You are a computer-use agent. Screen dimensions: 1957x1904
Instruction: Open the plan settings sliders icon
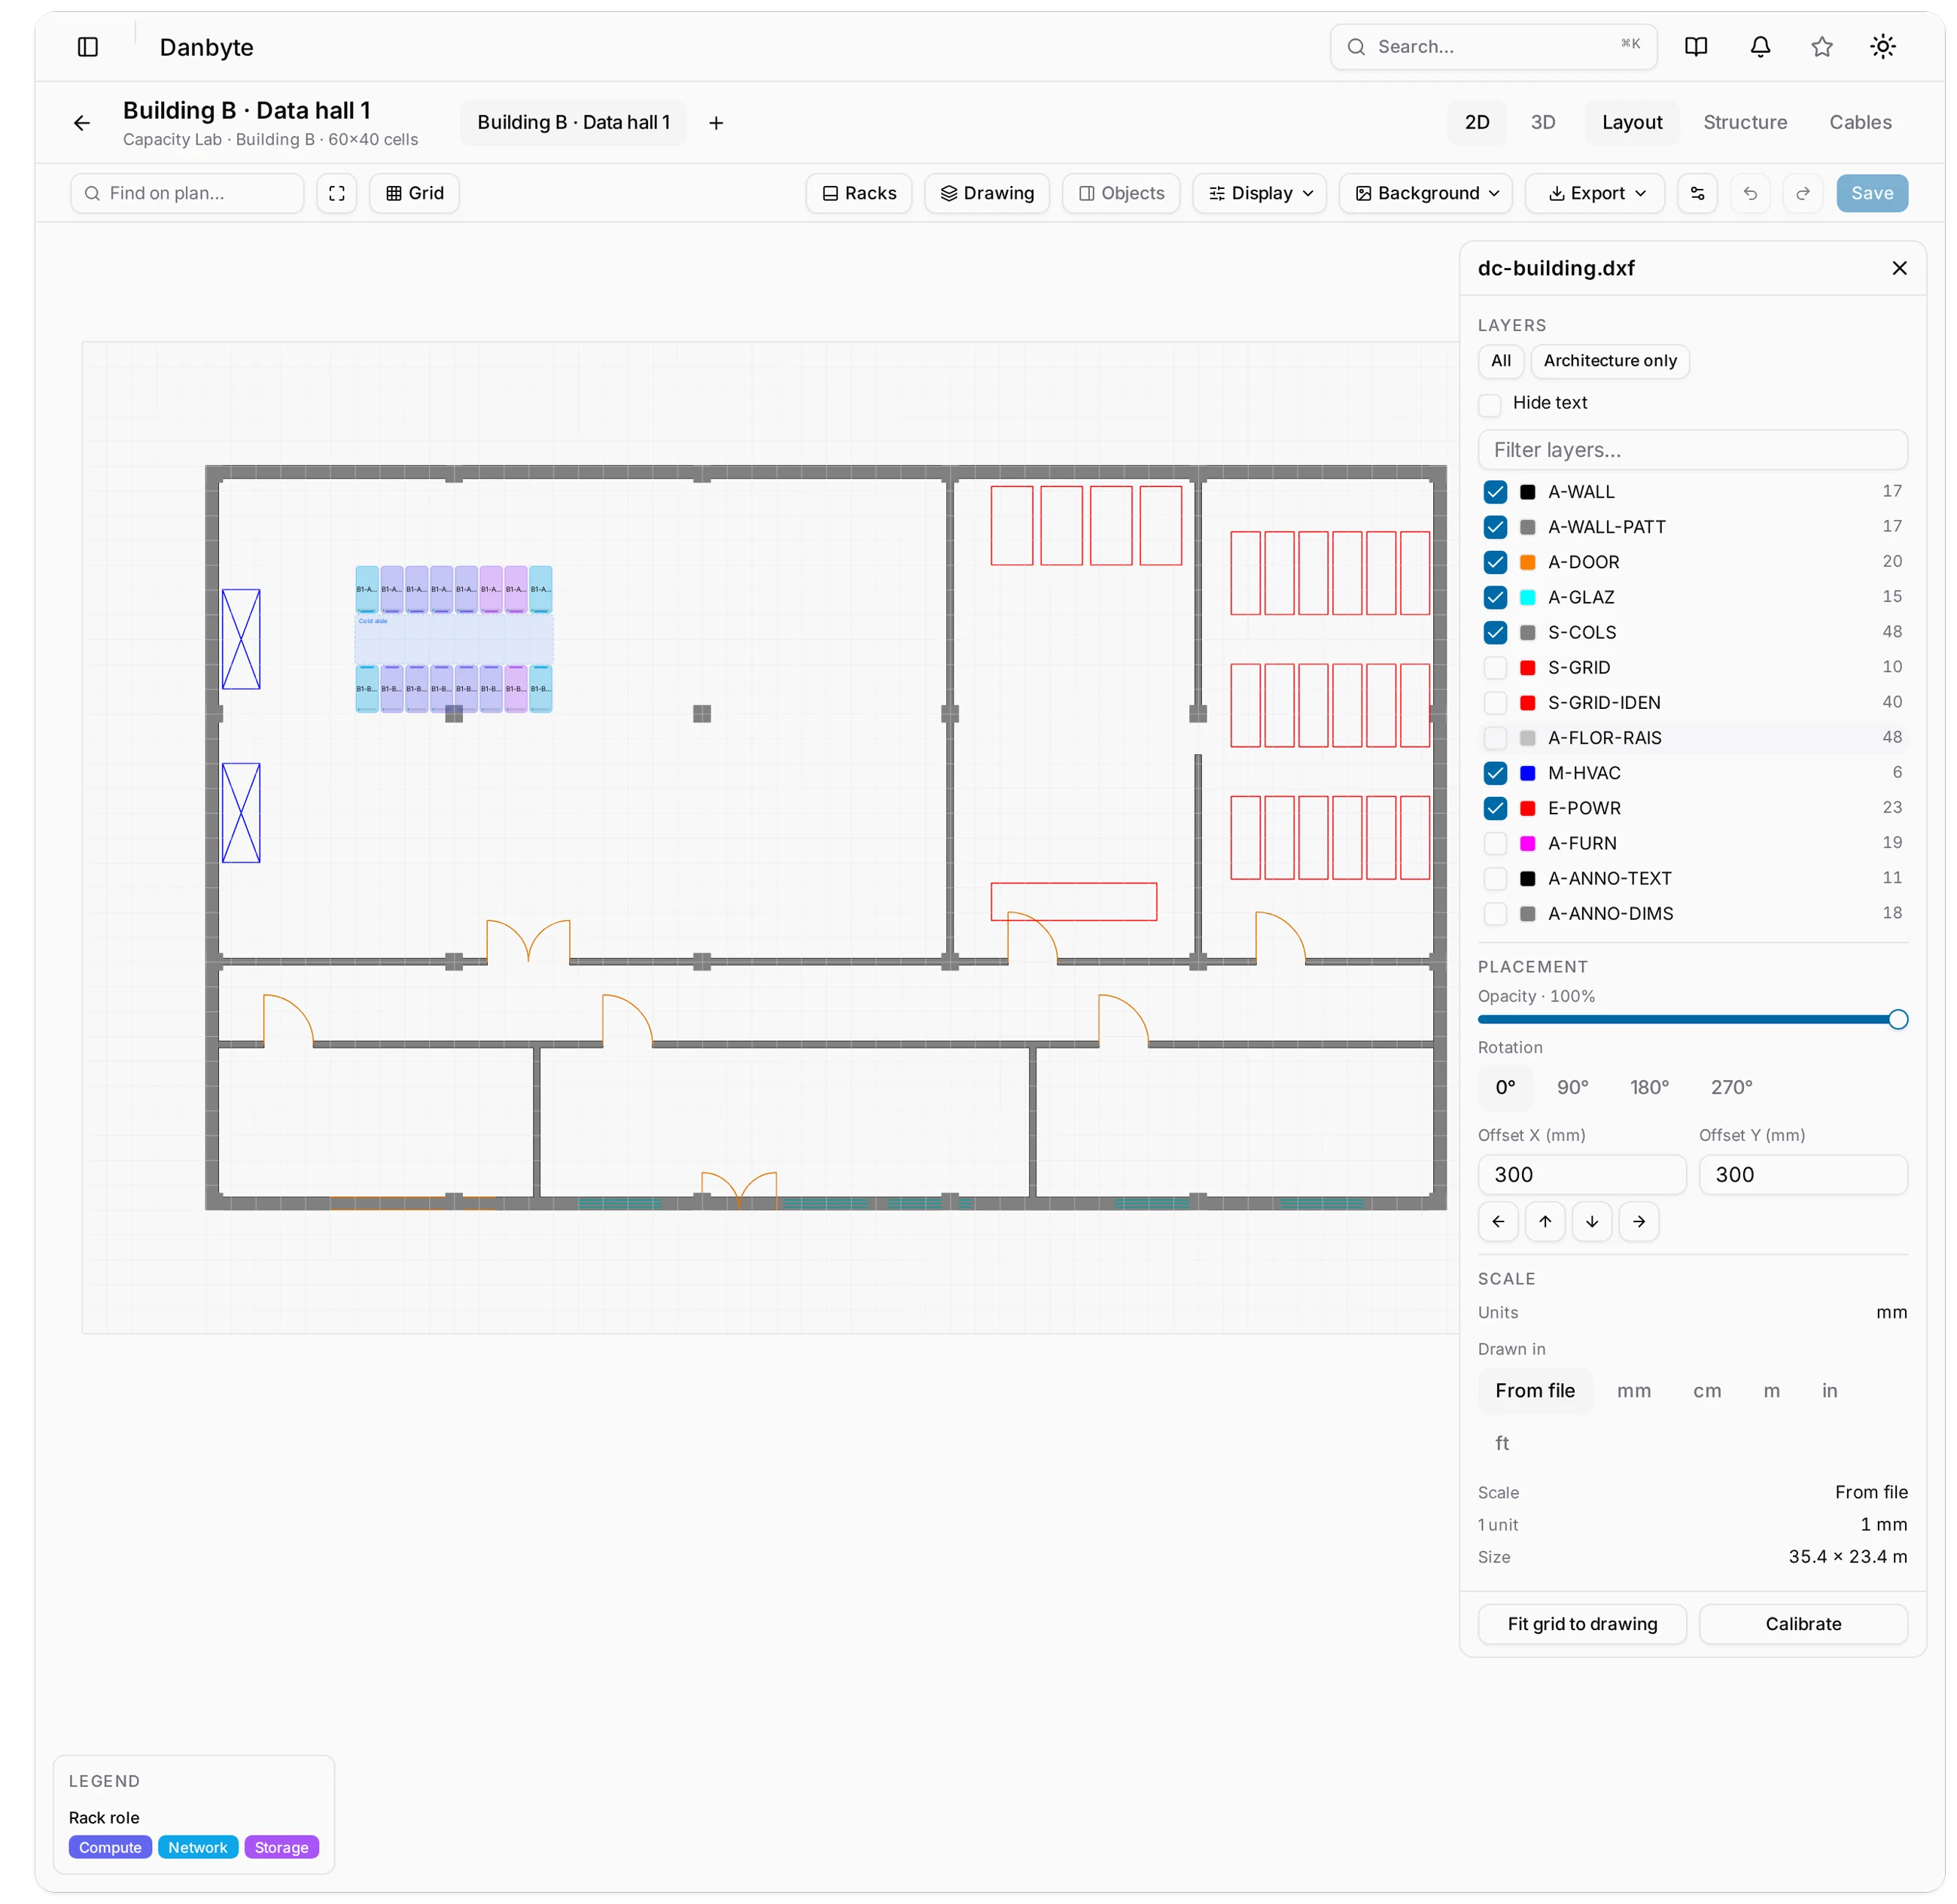[1697, 193]
